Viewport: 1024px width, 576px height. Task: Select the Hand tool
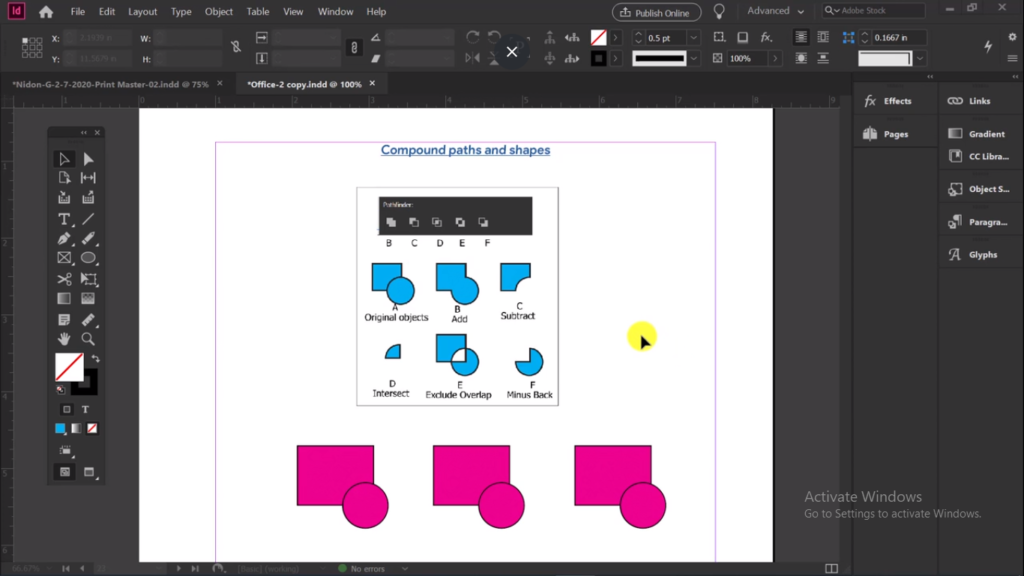64,339
